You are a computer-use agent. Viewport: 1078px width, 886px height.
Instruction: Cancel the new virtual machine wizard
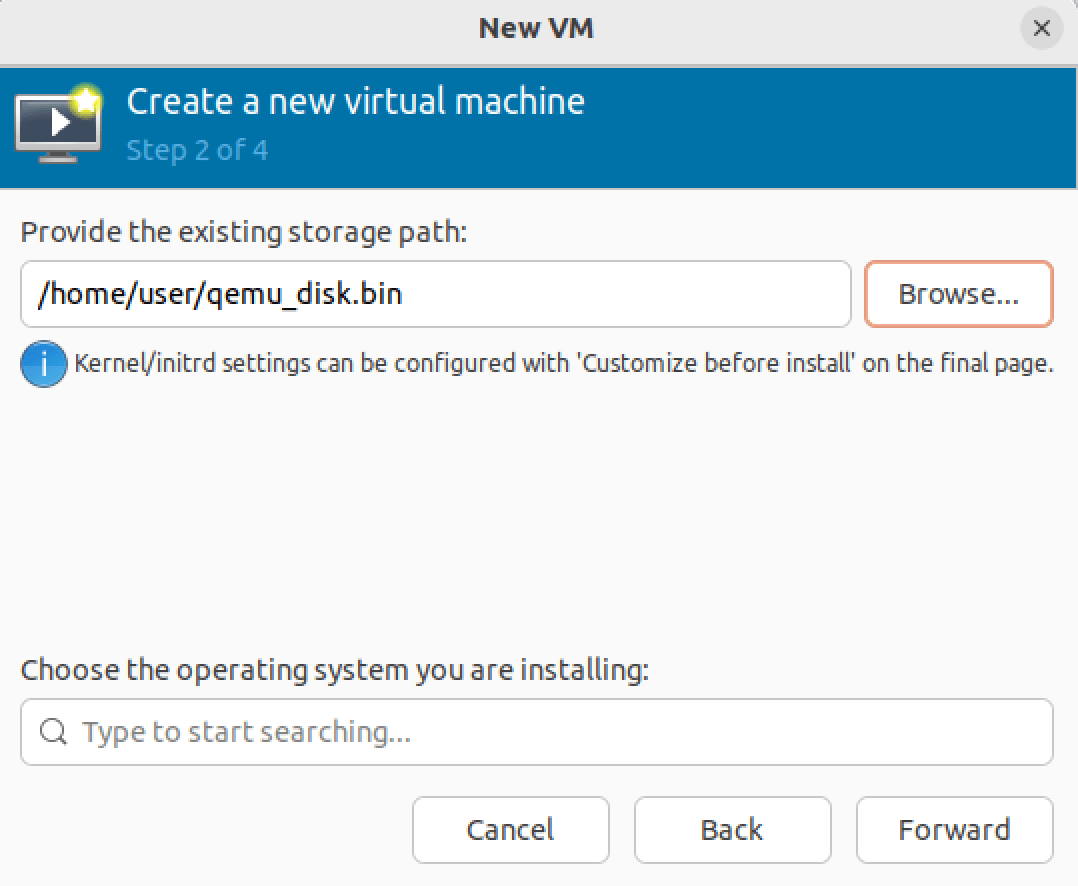tap(510, 829)
